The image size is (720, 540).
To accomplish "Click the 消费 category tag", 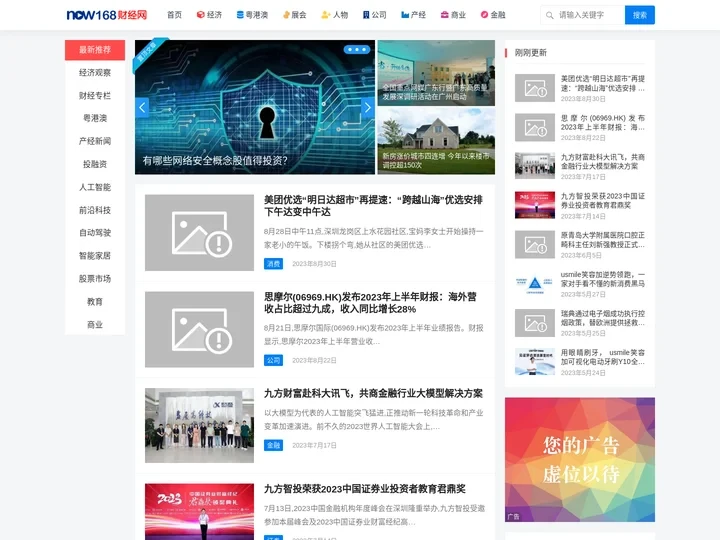I will [273, 264].
